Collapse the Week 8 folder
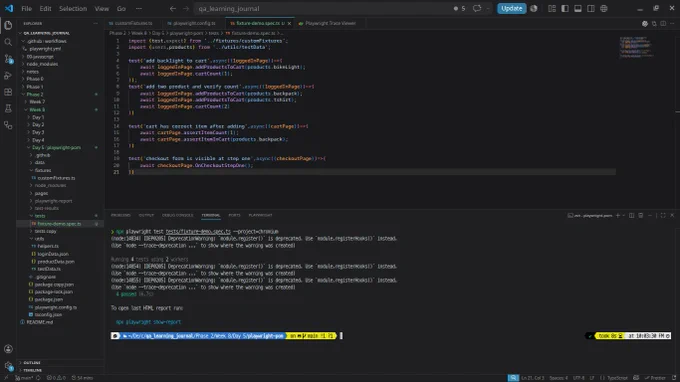Image resolution: width=680 pixels, height=382 pixels. (x=37, y=110)
